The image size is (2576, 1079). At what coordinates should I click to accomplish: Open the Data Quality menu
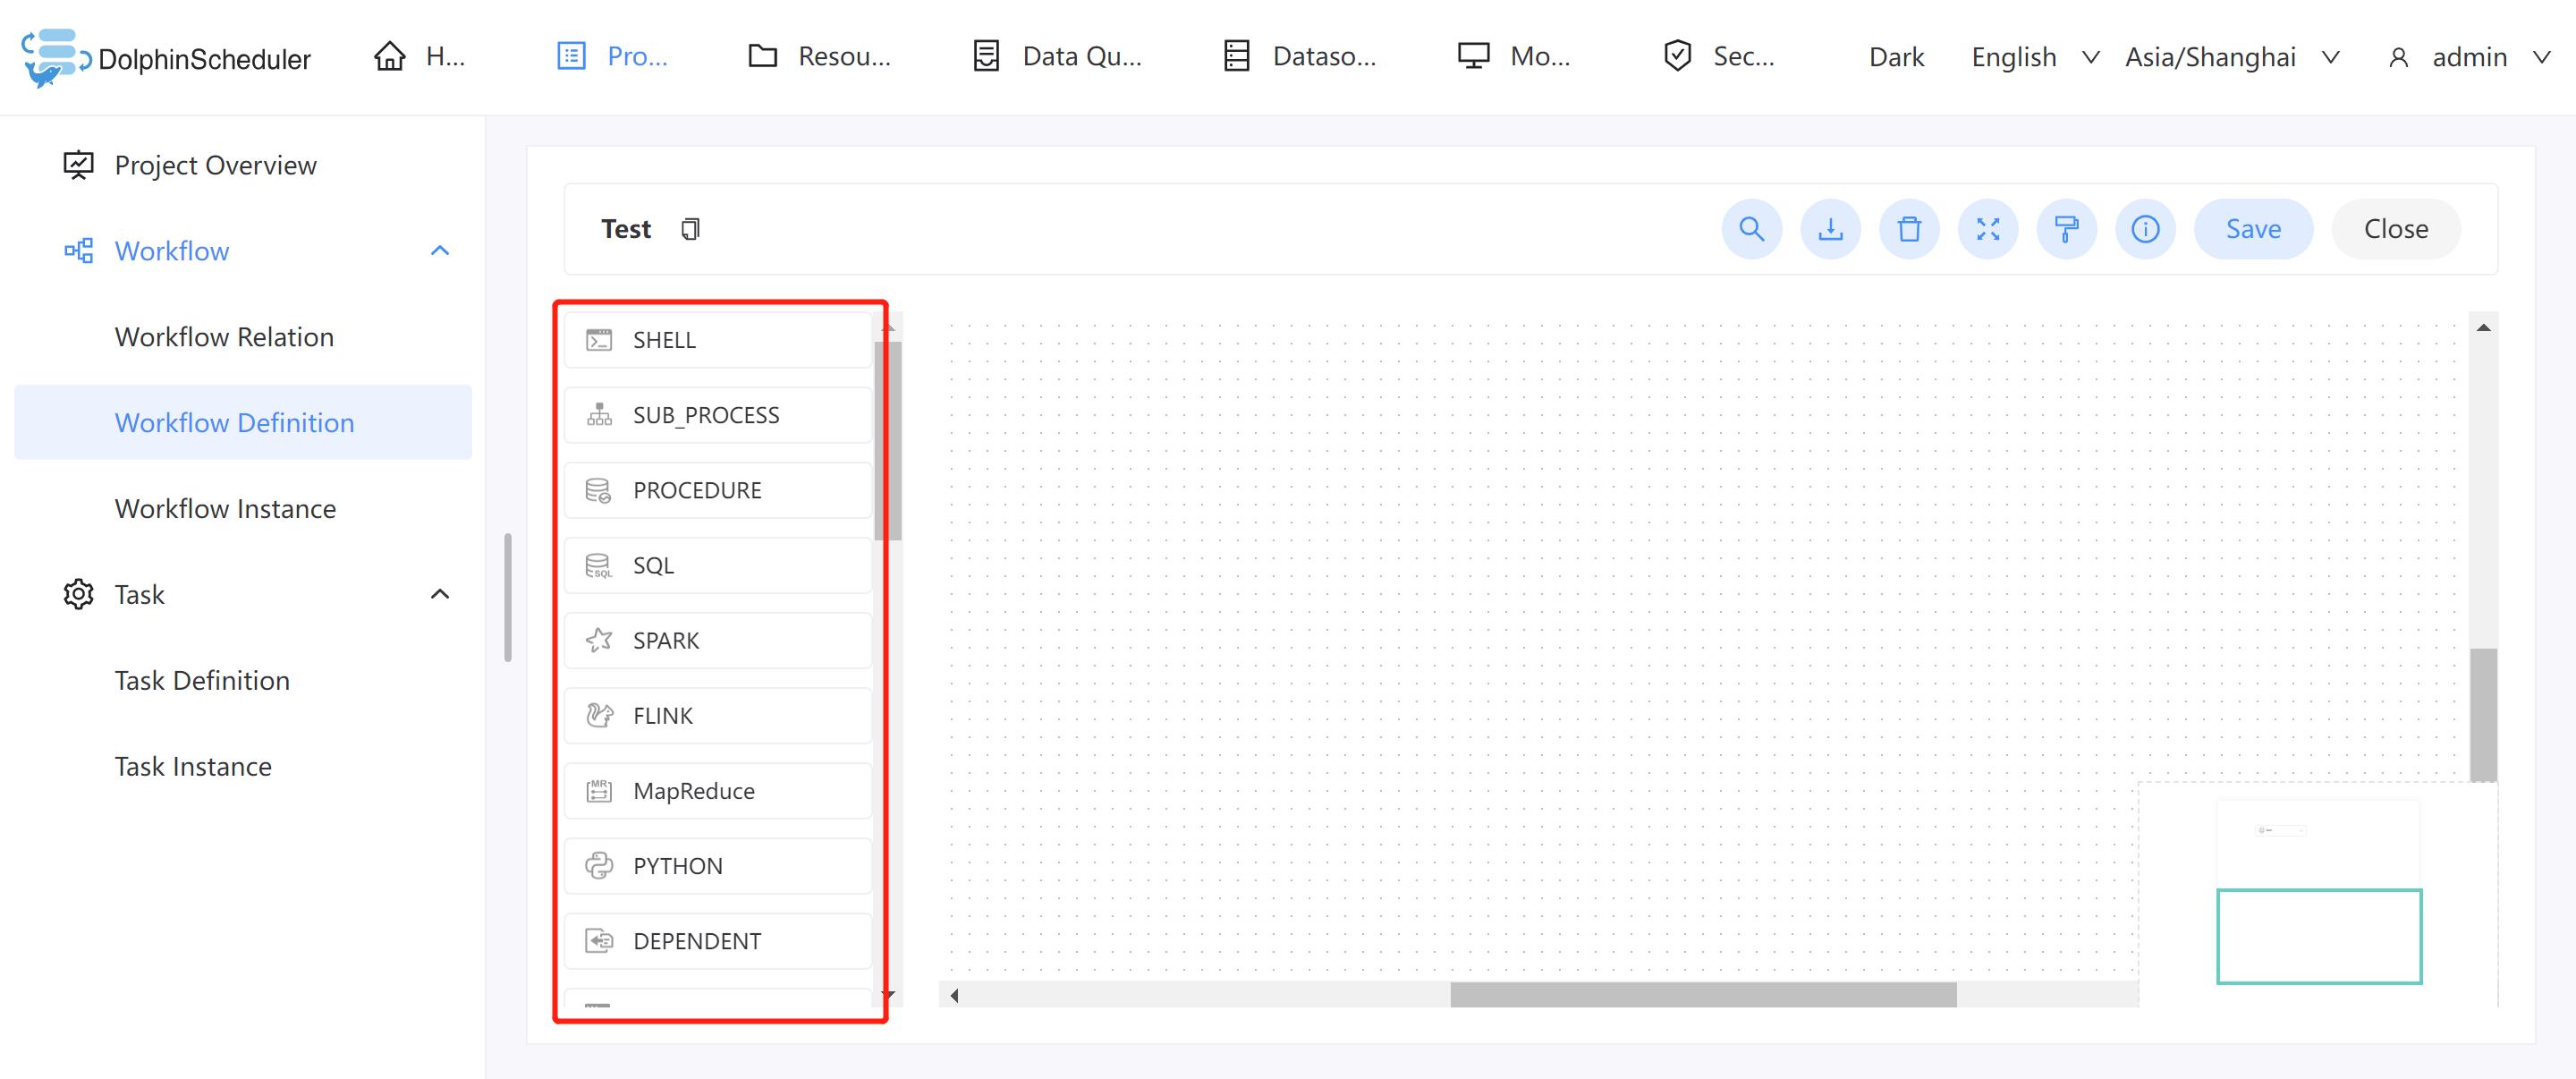pyautogui.click(x=1057, y=57)
